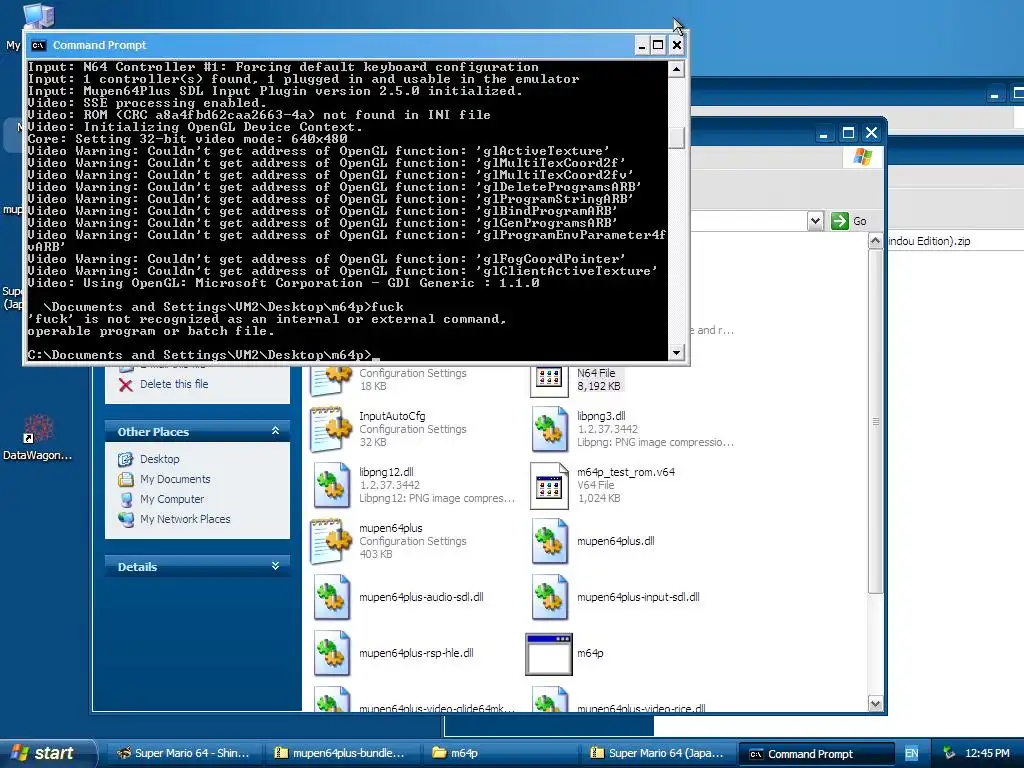Click the mupen64plus-input-sdl.dll file name
Screen dimensions: 1024x768
(x=638, y=597)
